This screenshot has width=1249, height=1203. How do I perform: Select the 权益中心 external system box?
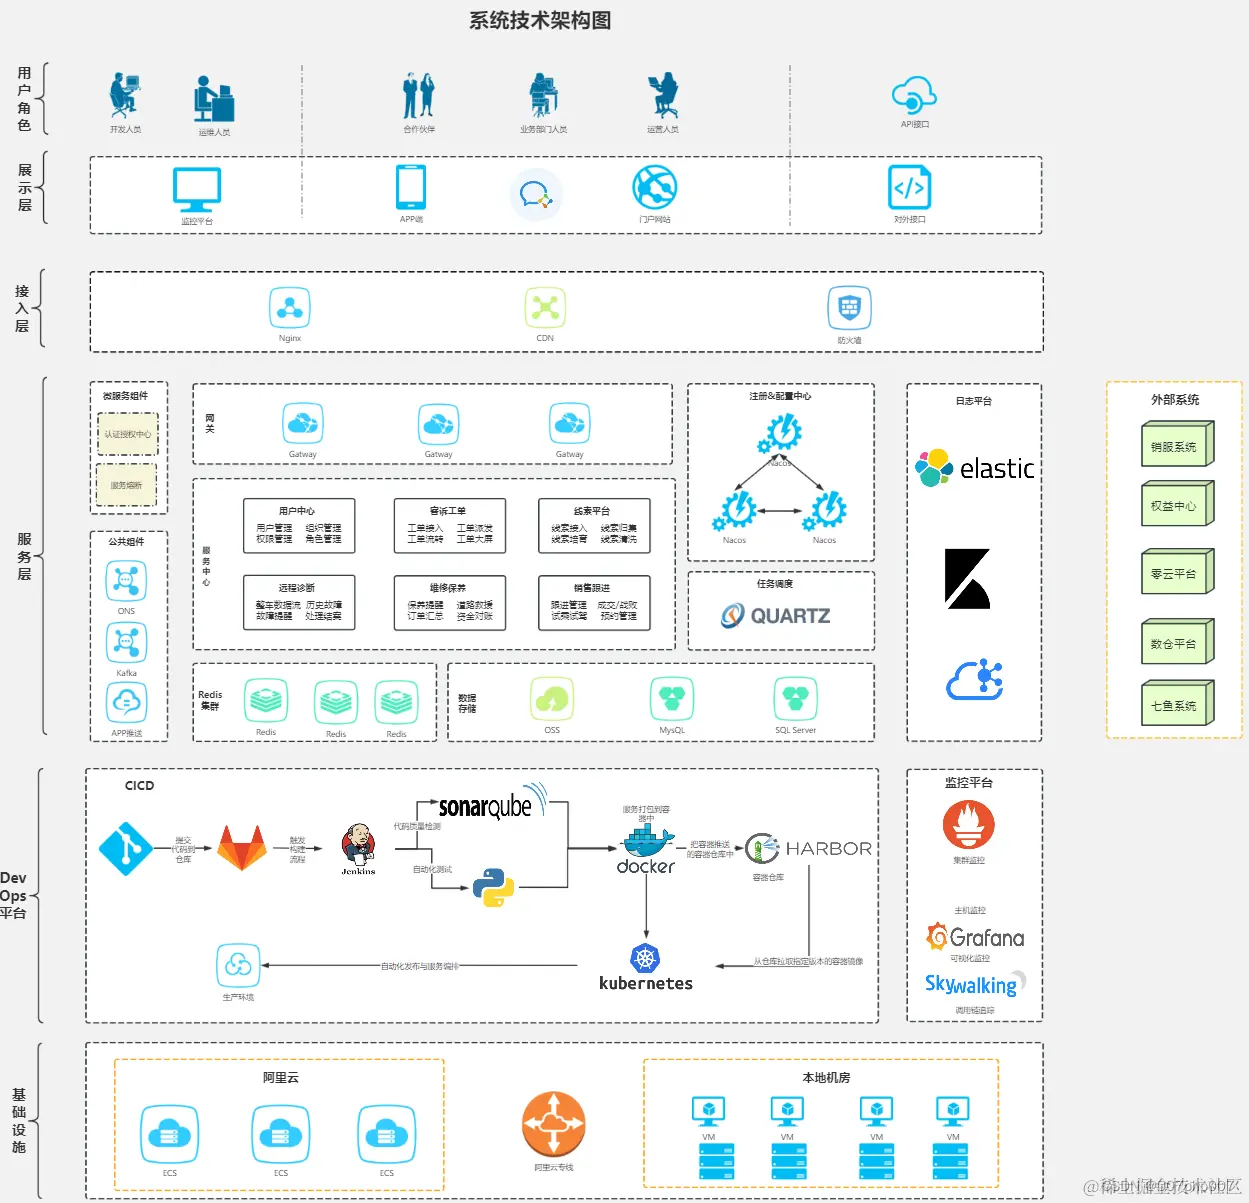pyautogui.click(x=1177, y=504)
